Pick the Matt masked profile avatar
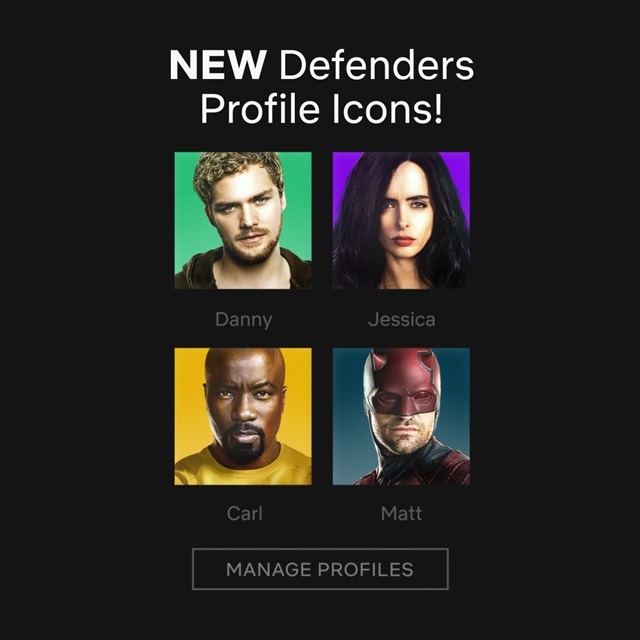Viewport: 640px width, 640px height. coord(401,416)
